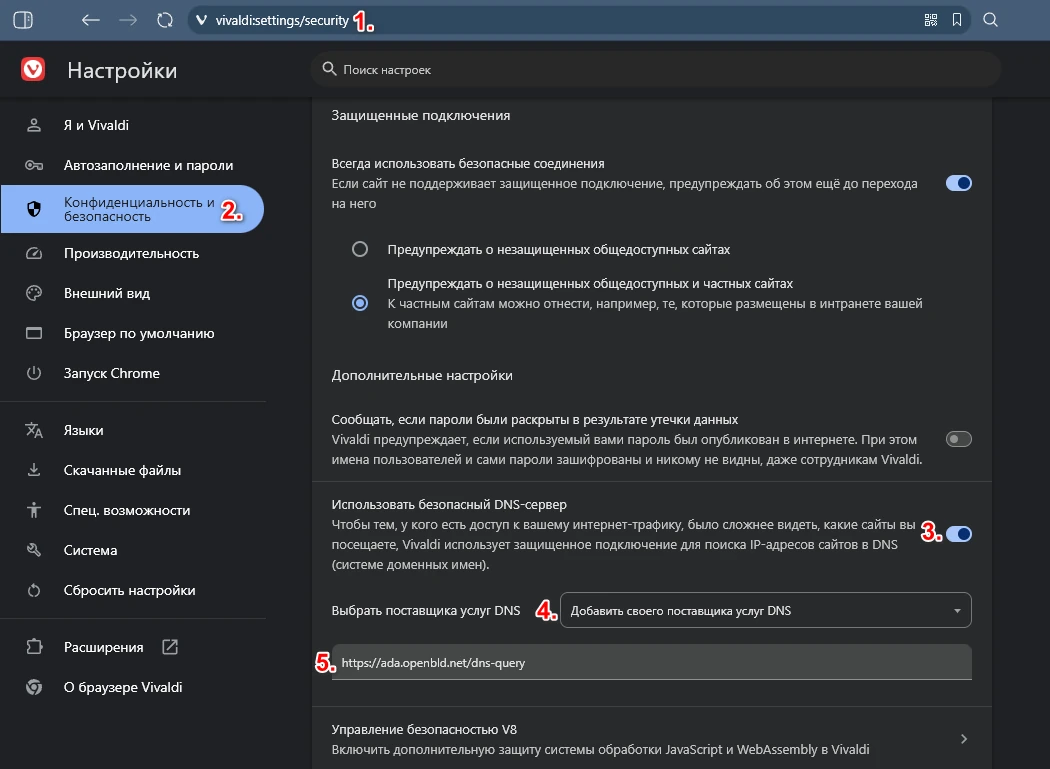Select radio Предупреждать о незащищенных общедоступных сайтах
This screenshot has height=769, width=1050.
(x=360, y=249)
